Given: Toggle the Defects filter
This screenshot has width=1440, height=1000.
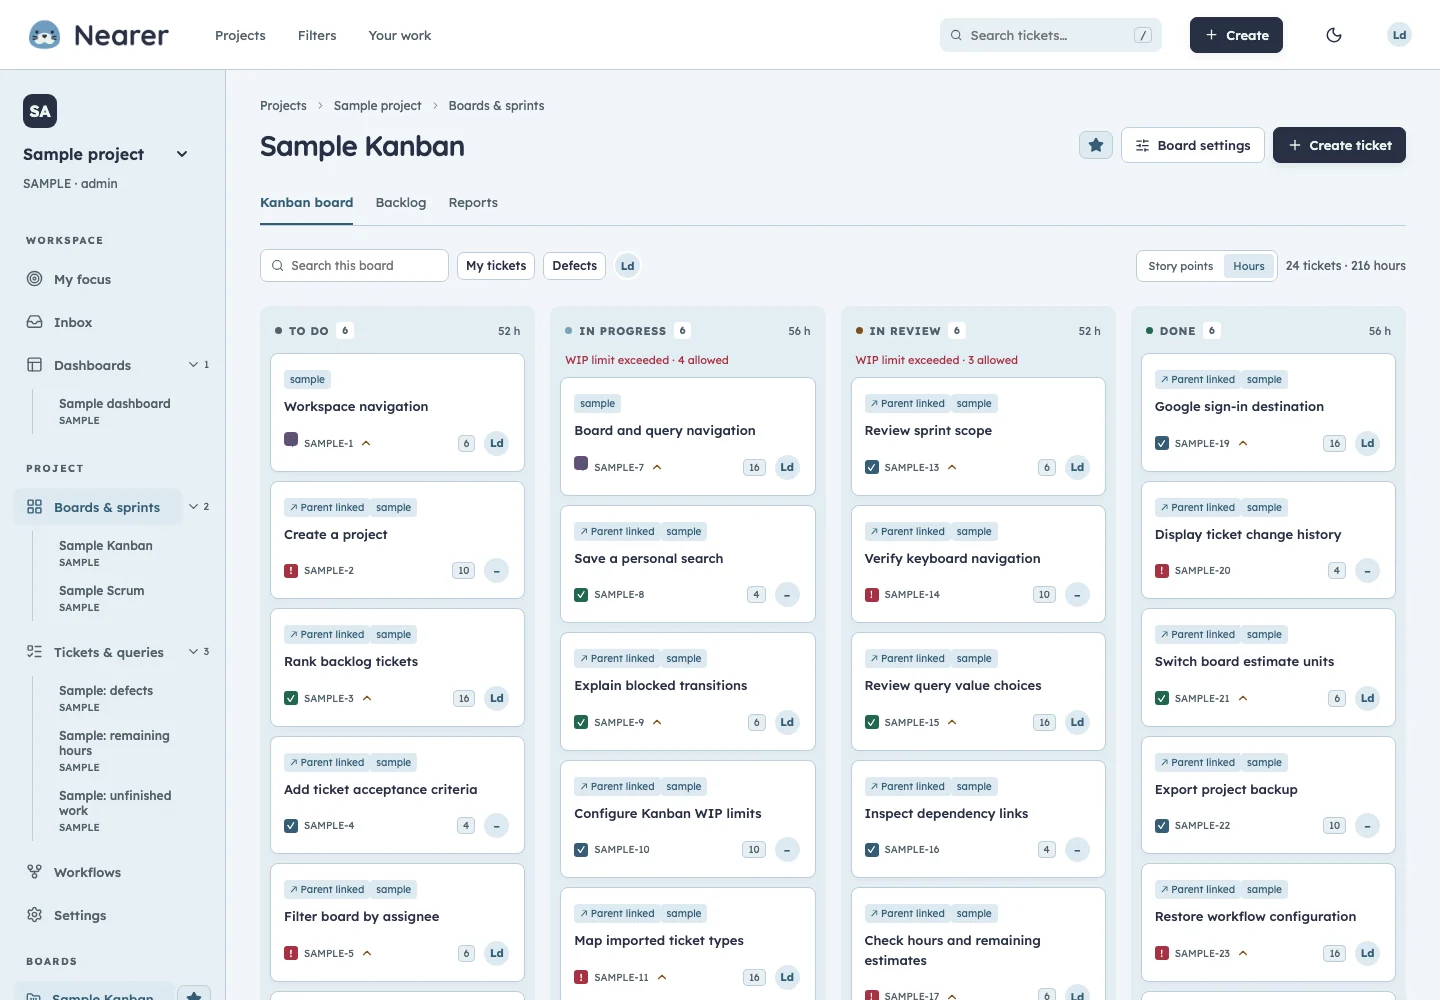Looking at the screenshot, I should coord(575,266).
